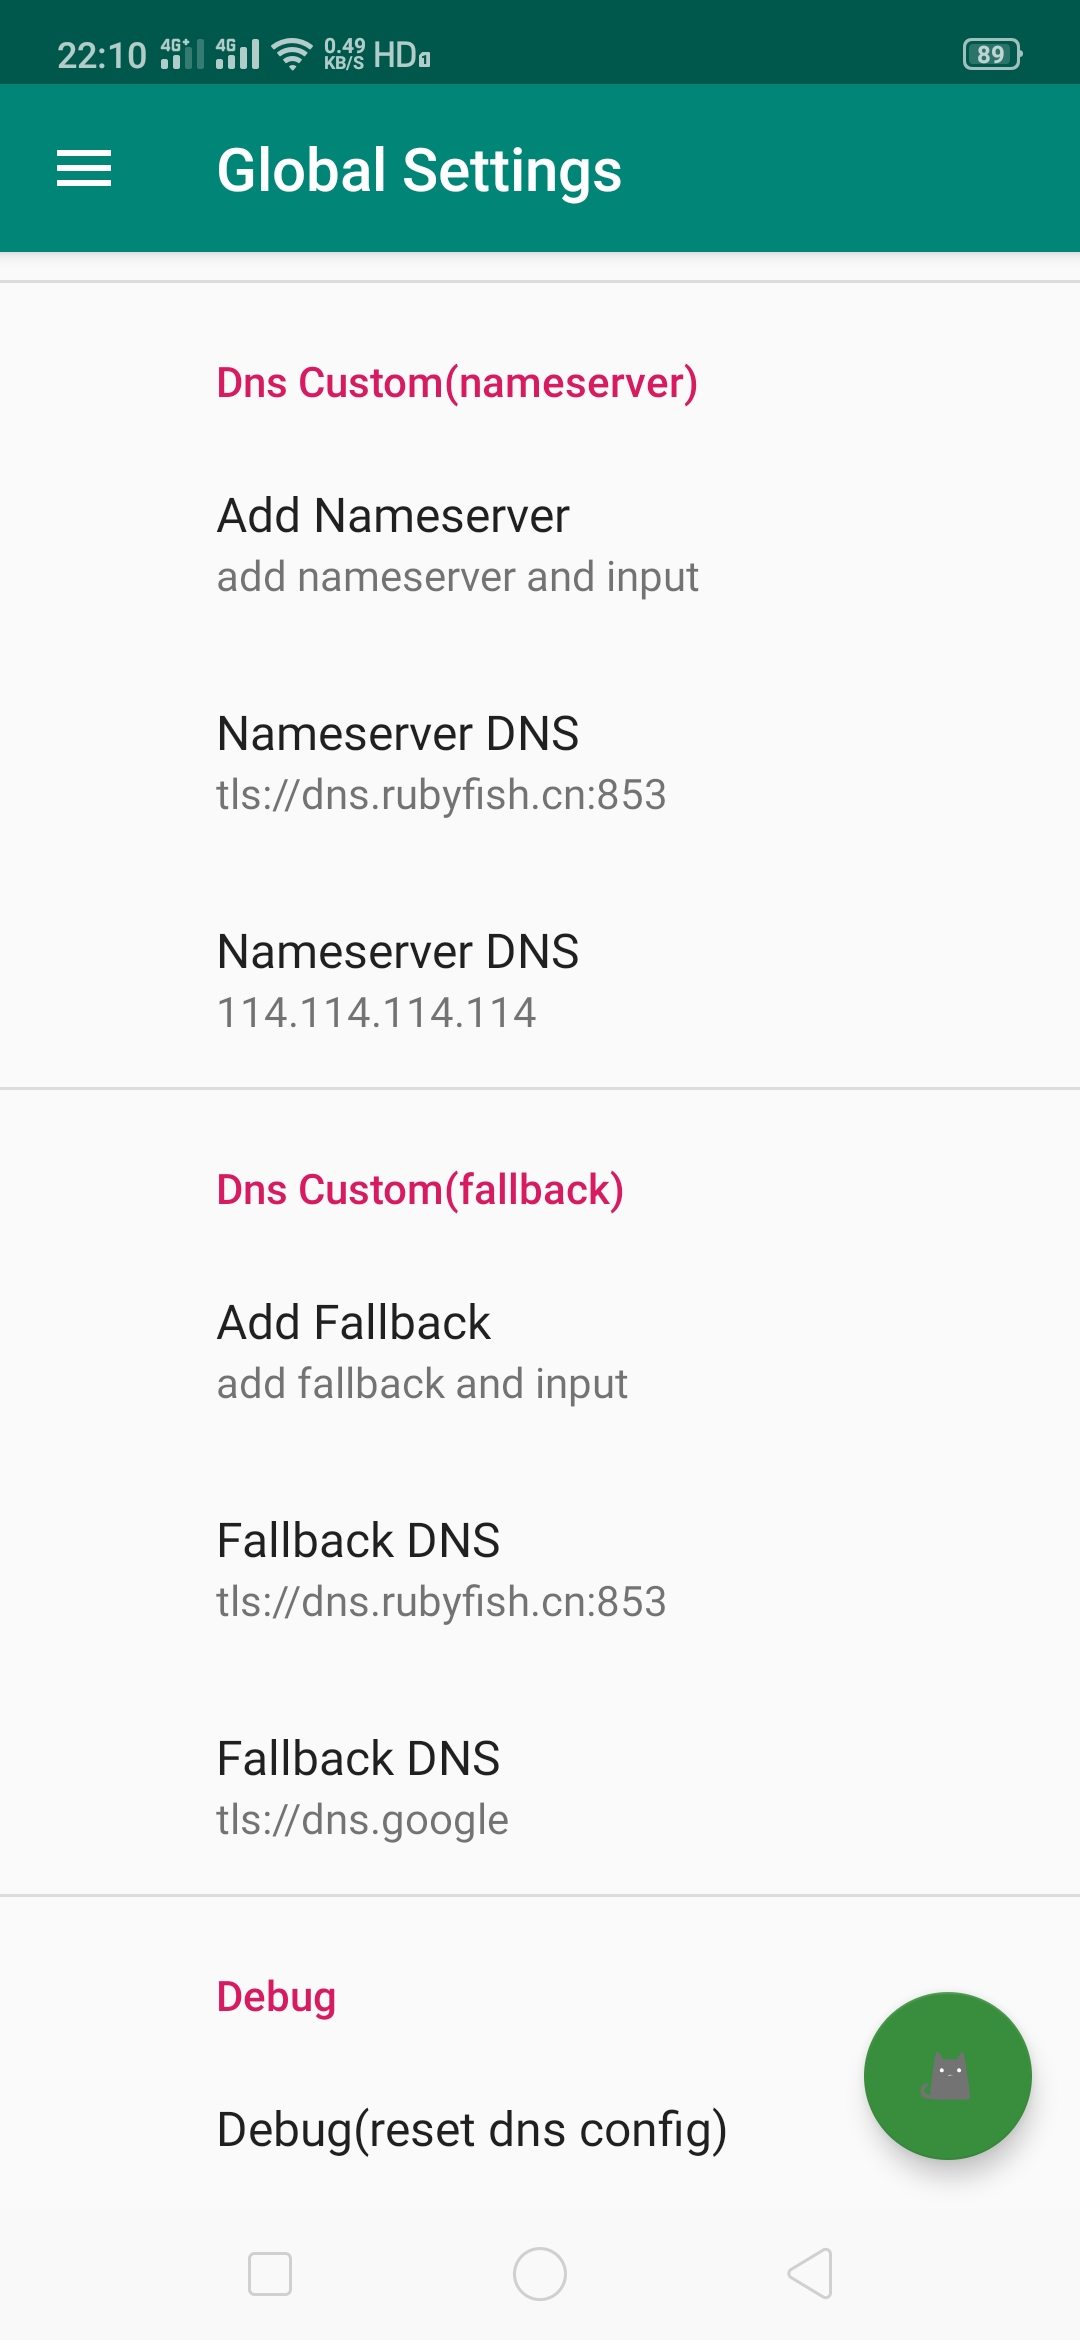The height and width of the screenshot is (2340, 1080).
Task: Tap the battery indicator in status bar
Action: (x=991, y=54)
